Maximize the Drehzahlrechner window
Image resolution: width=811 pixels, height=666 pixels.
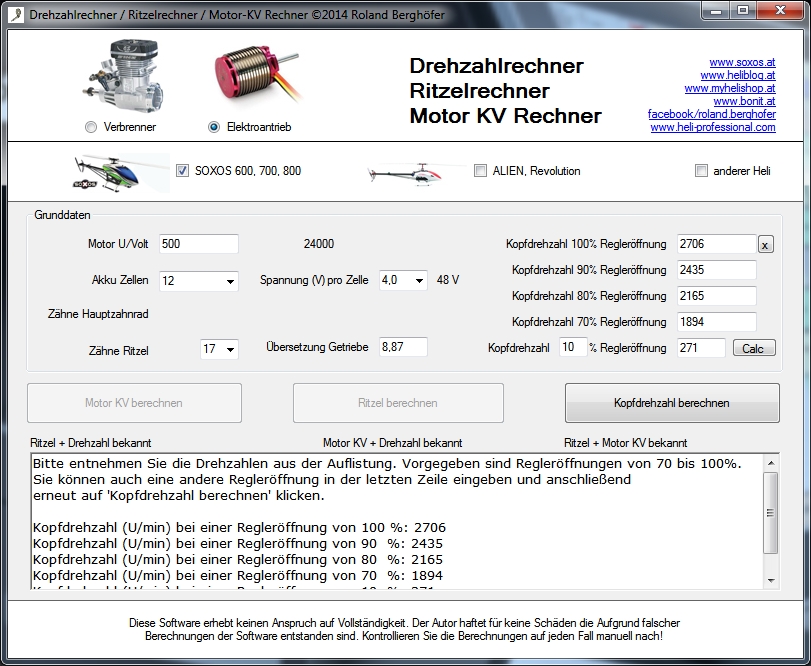(x=743, y=11)
